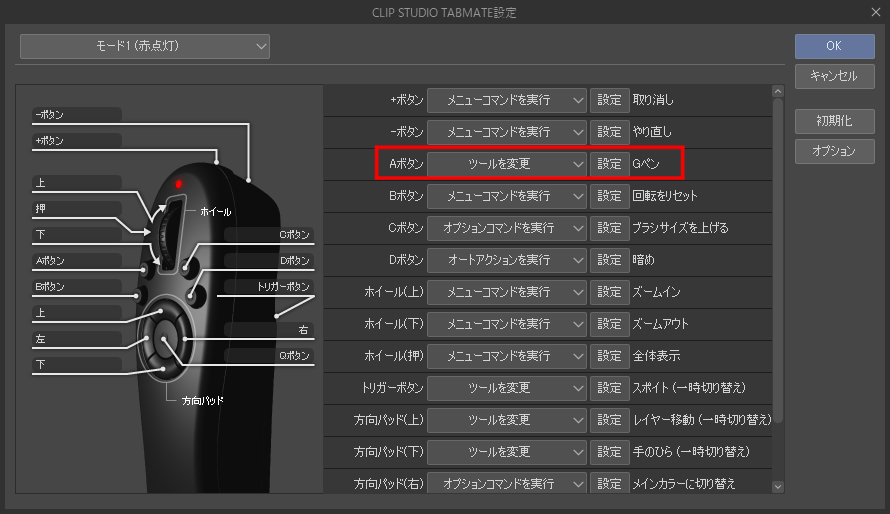The width and height of the screenshot is (890, 514).
Task: Click 設定 for the ホイール(下) row
Action: pos(610,324)
